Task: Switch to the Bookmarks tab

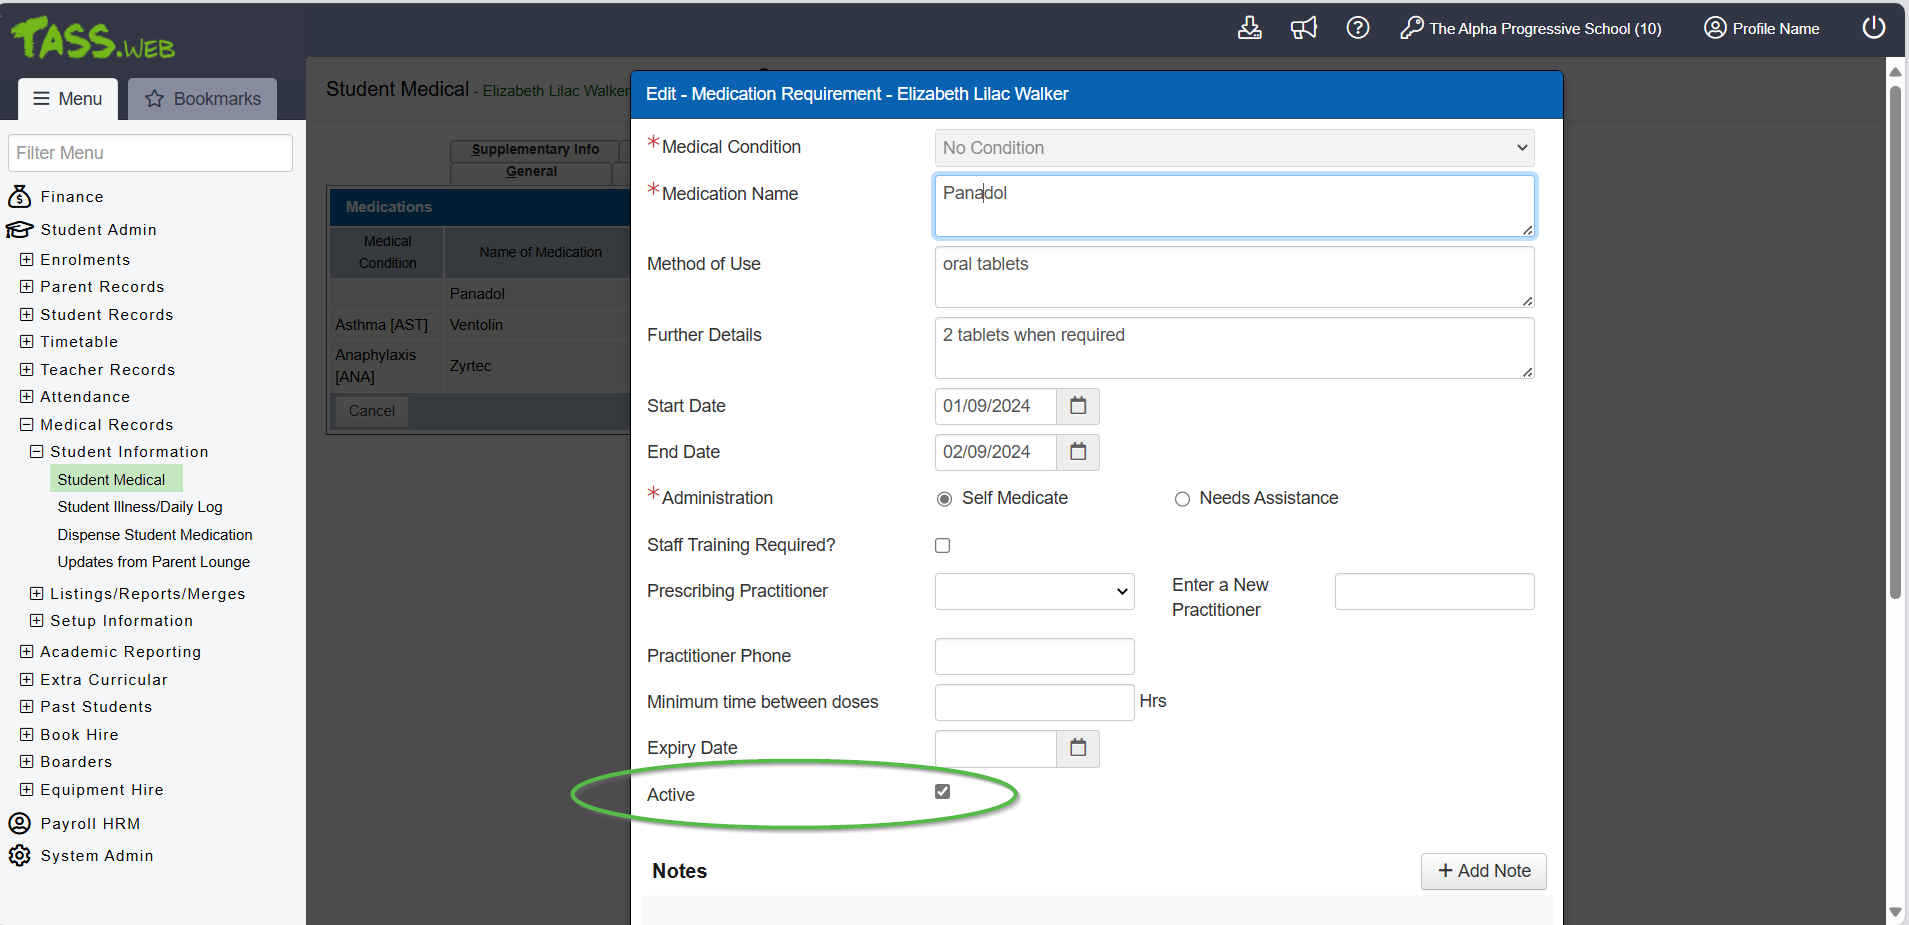Action: click(x=203, y=99)
